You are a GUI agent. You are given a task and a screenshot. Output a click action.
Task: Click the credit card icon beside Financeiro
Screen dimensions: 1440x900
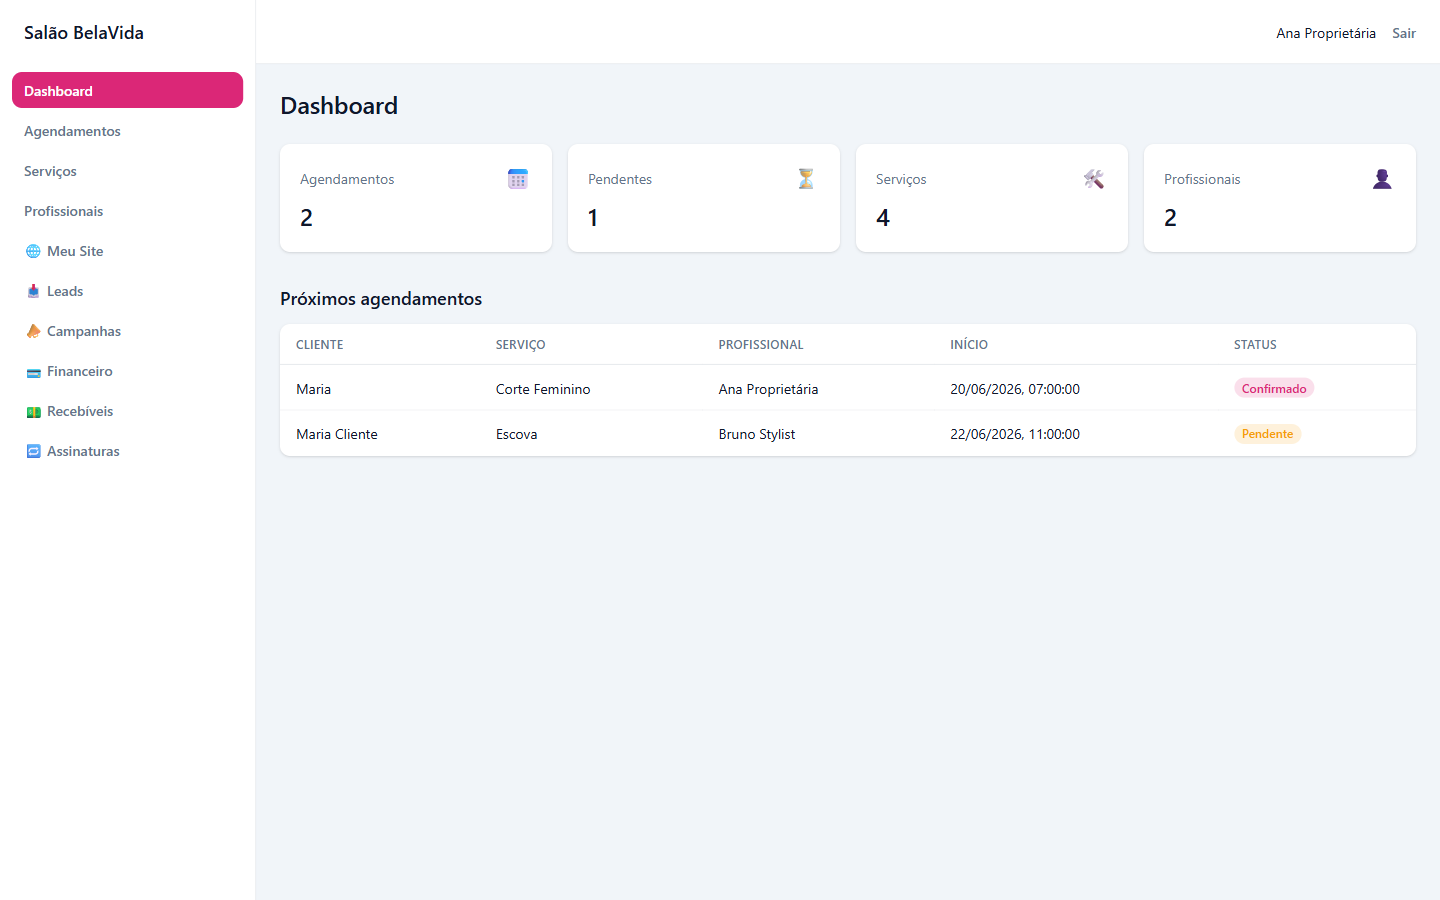pyautogui.click(x=33, y=372)
